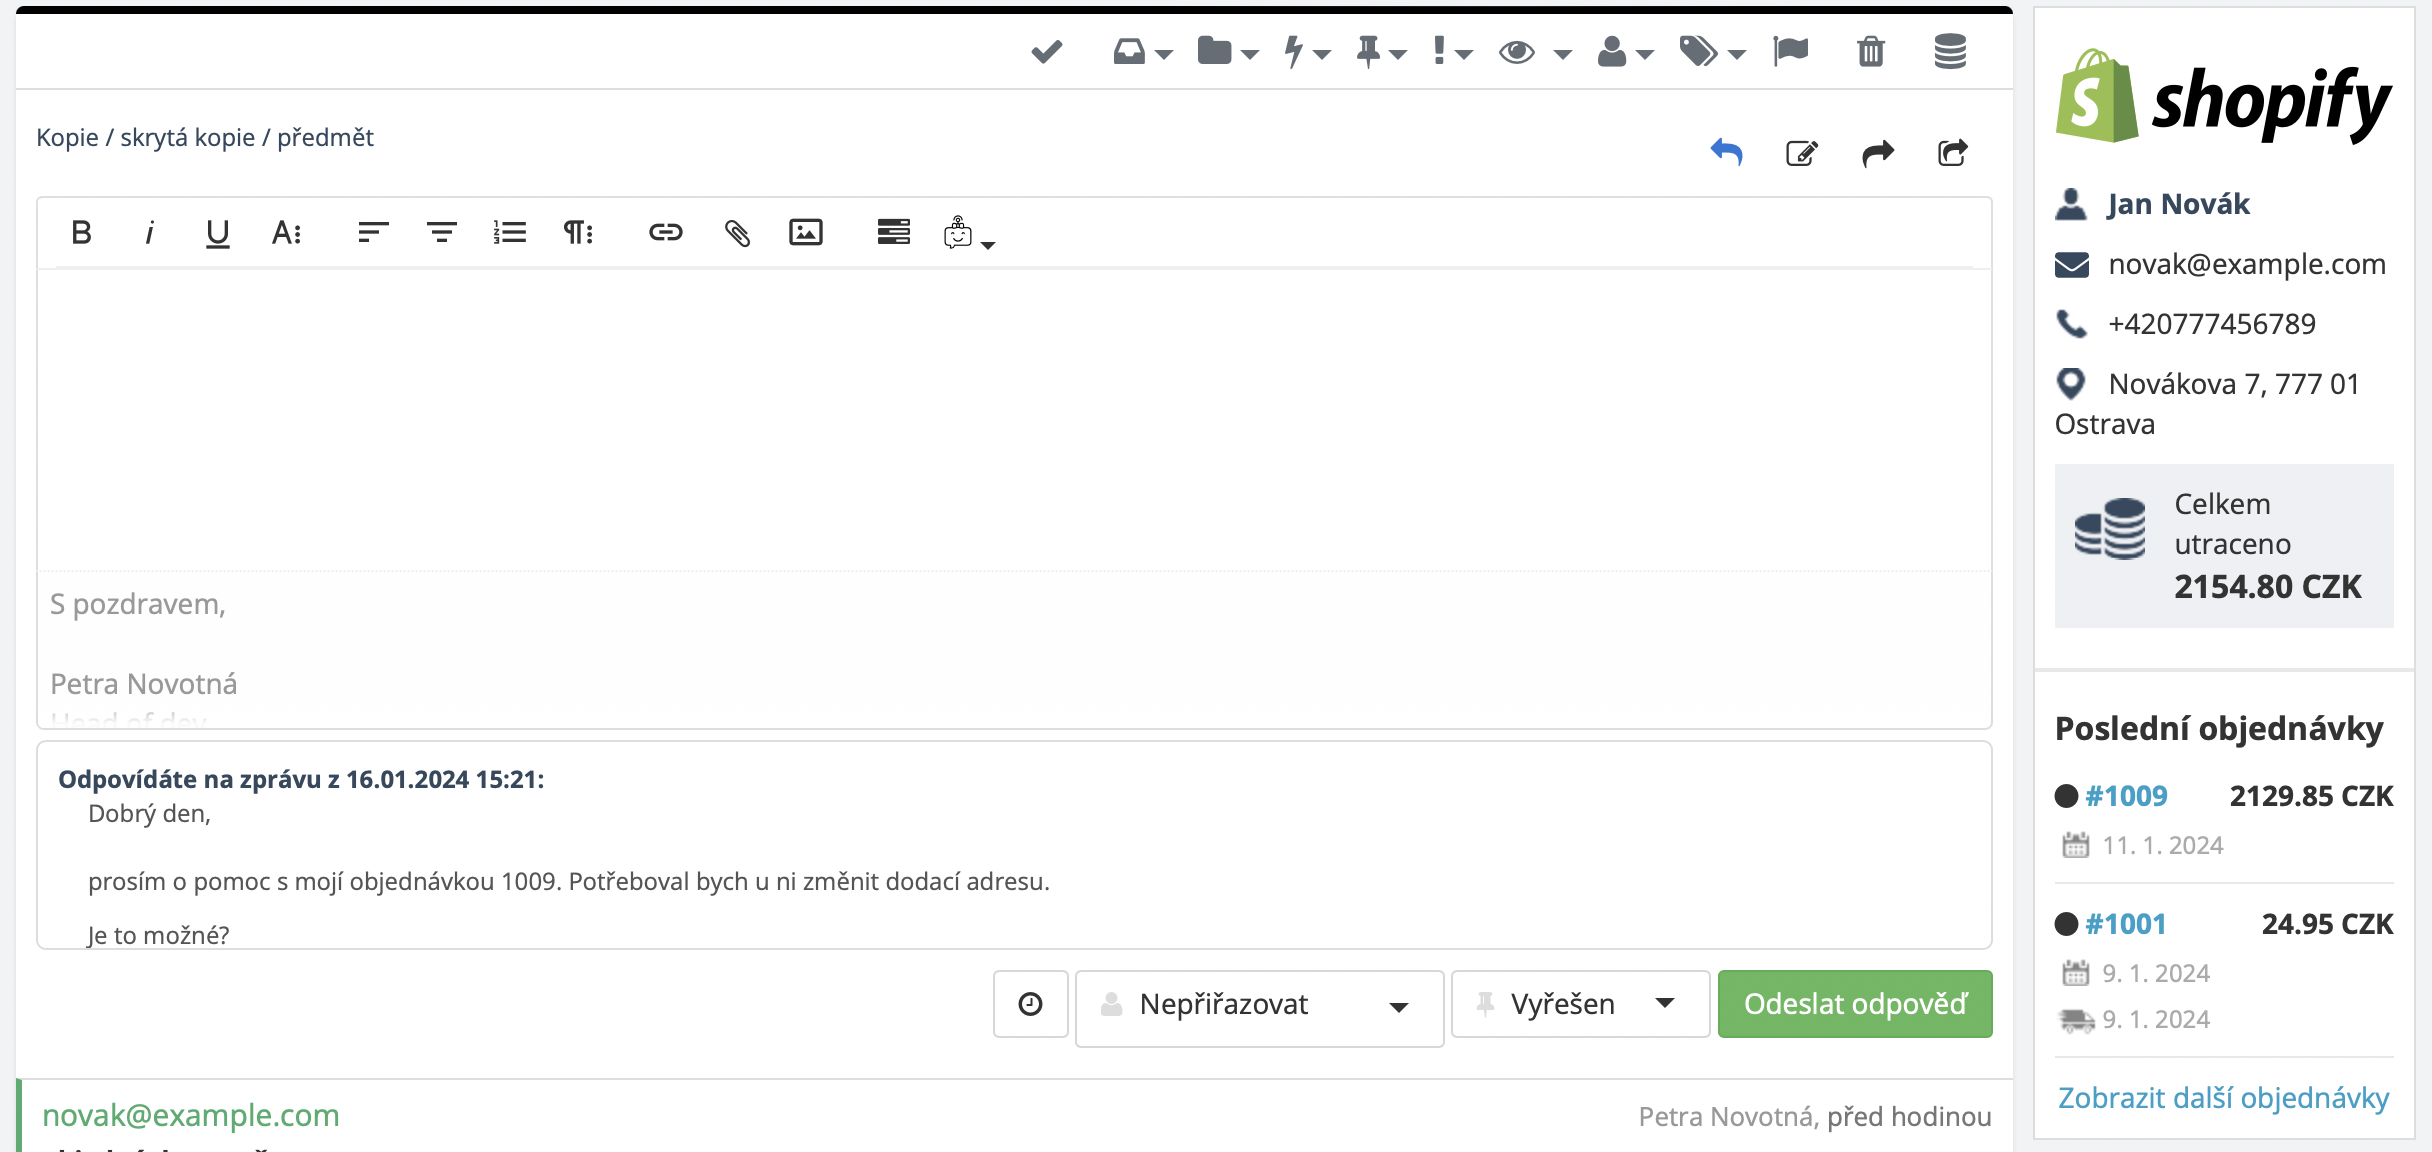Click the trash icon to delete the ticket

1870,51
